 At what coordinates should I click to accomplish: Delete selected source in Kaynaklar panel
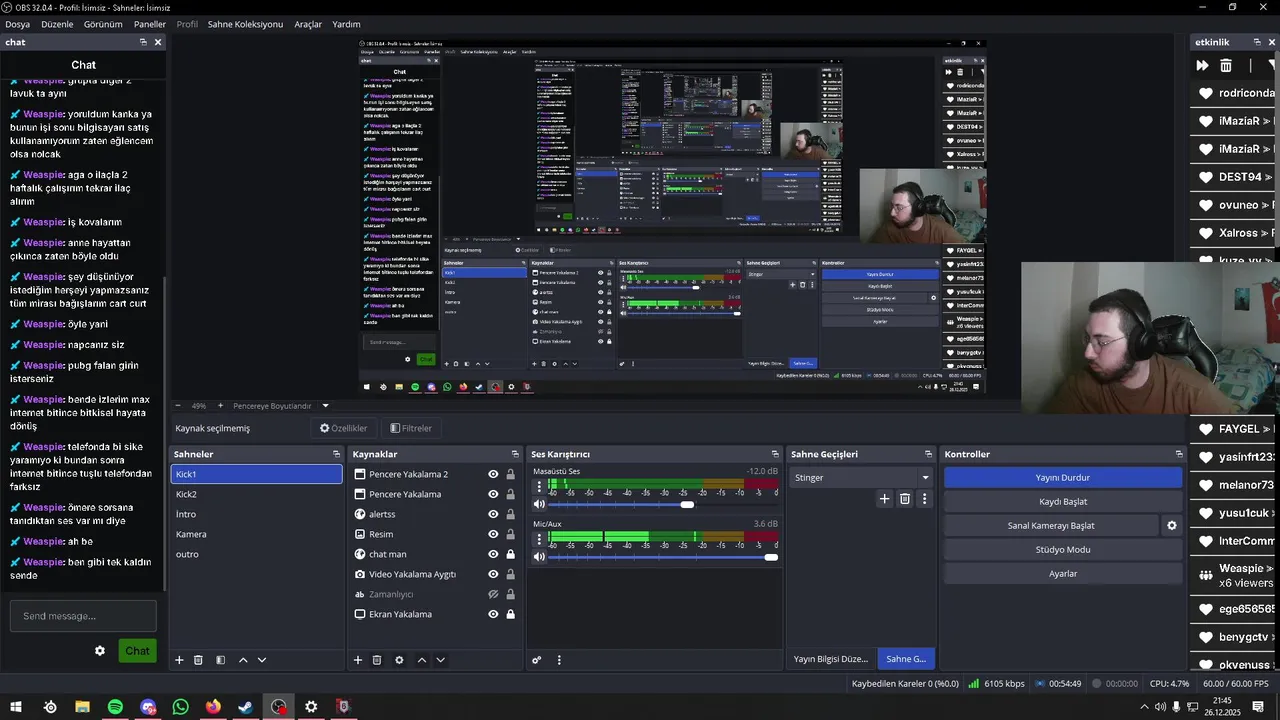[x=377, y=660]
